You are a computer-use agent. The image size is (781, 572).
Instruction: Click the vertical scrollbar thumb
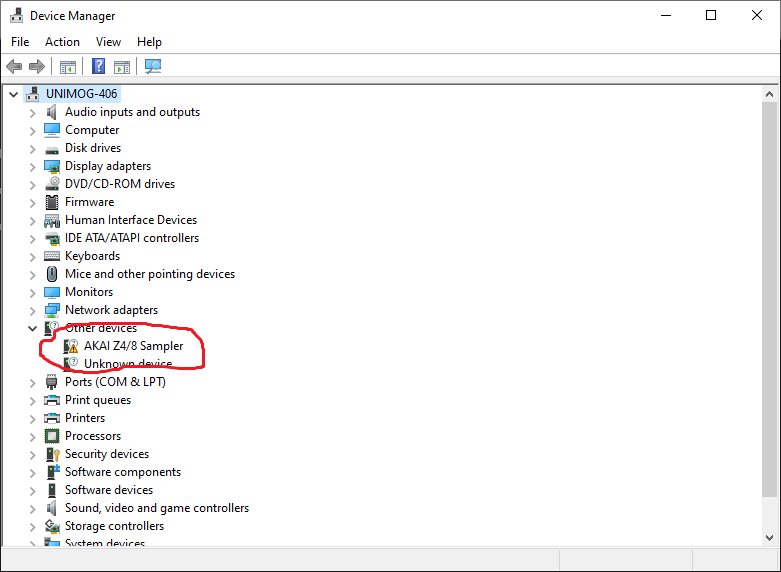click(769, 299)
